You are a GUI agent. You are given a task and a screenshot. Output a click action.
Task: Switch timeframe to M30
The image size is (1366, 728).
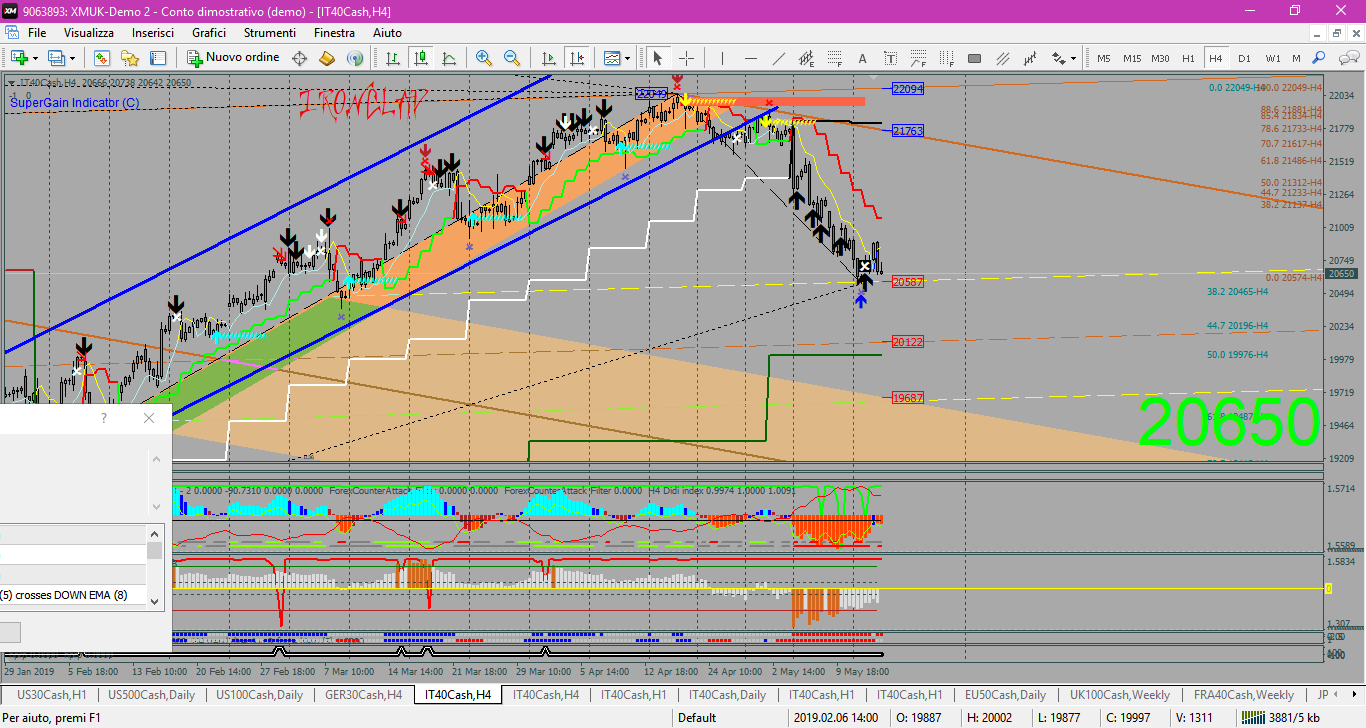[1160, 58]
